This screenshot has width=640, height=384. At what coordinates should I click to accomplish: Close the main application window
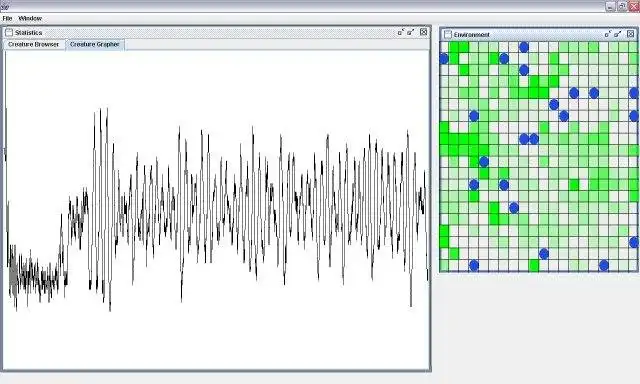tap(634, 6)
